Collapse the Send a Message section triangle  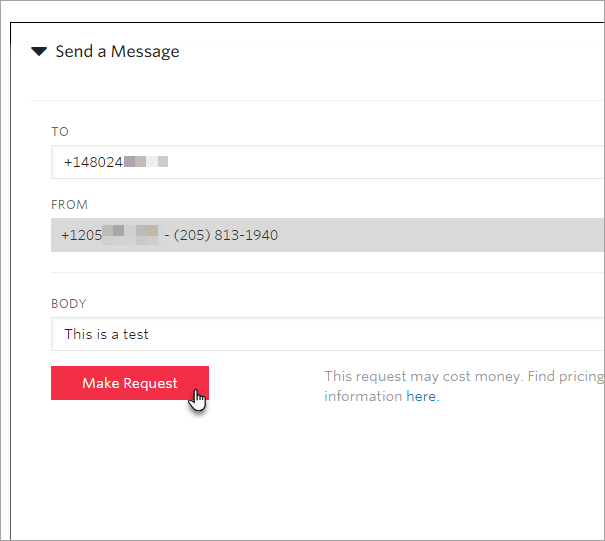[x=39, y=51]
